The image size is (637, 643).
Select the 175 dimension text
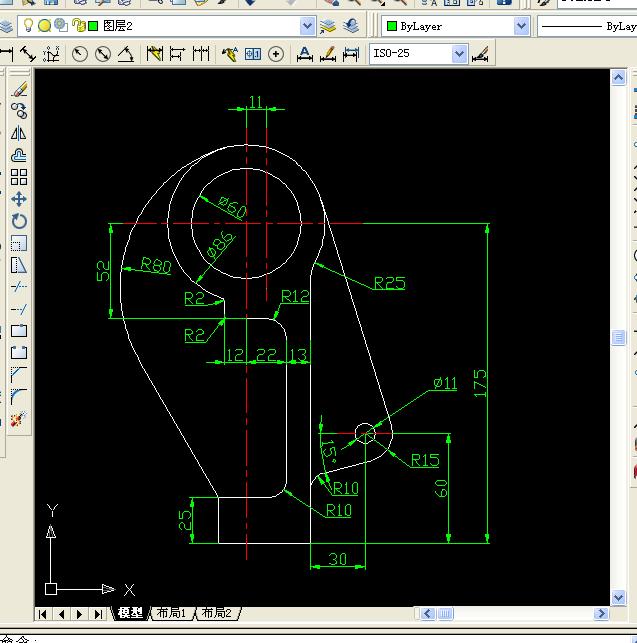480,383
